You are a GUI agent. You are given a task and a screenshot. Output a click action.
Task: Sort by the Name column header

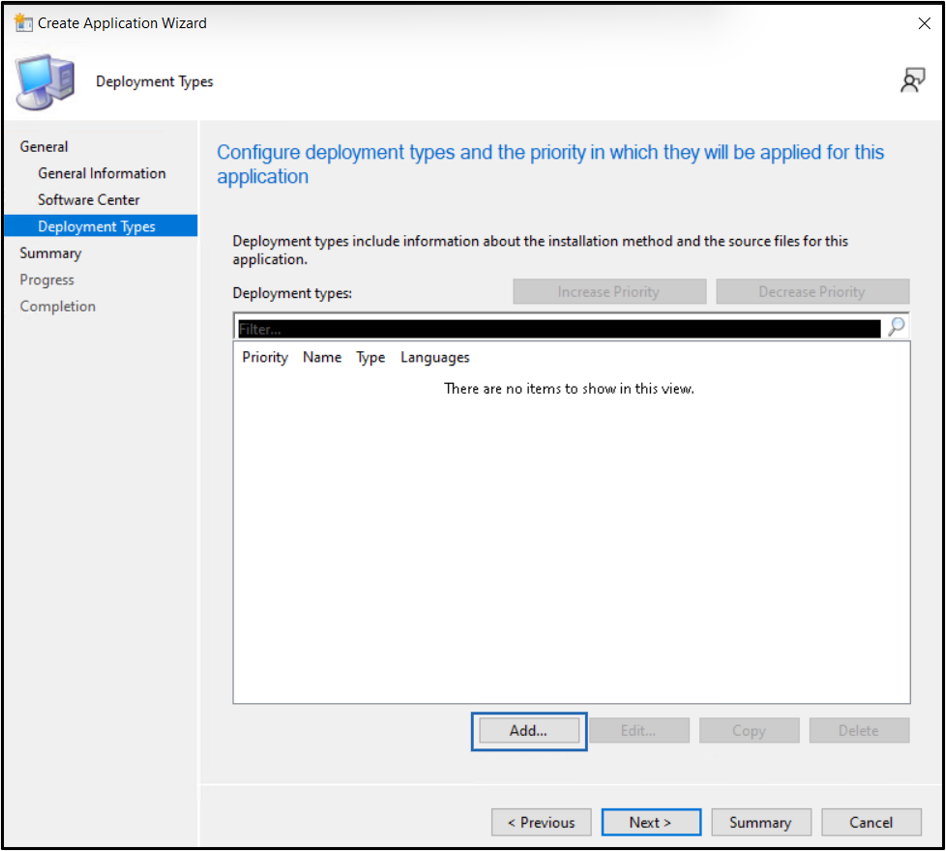322,358
